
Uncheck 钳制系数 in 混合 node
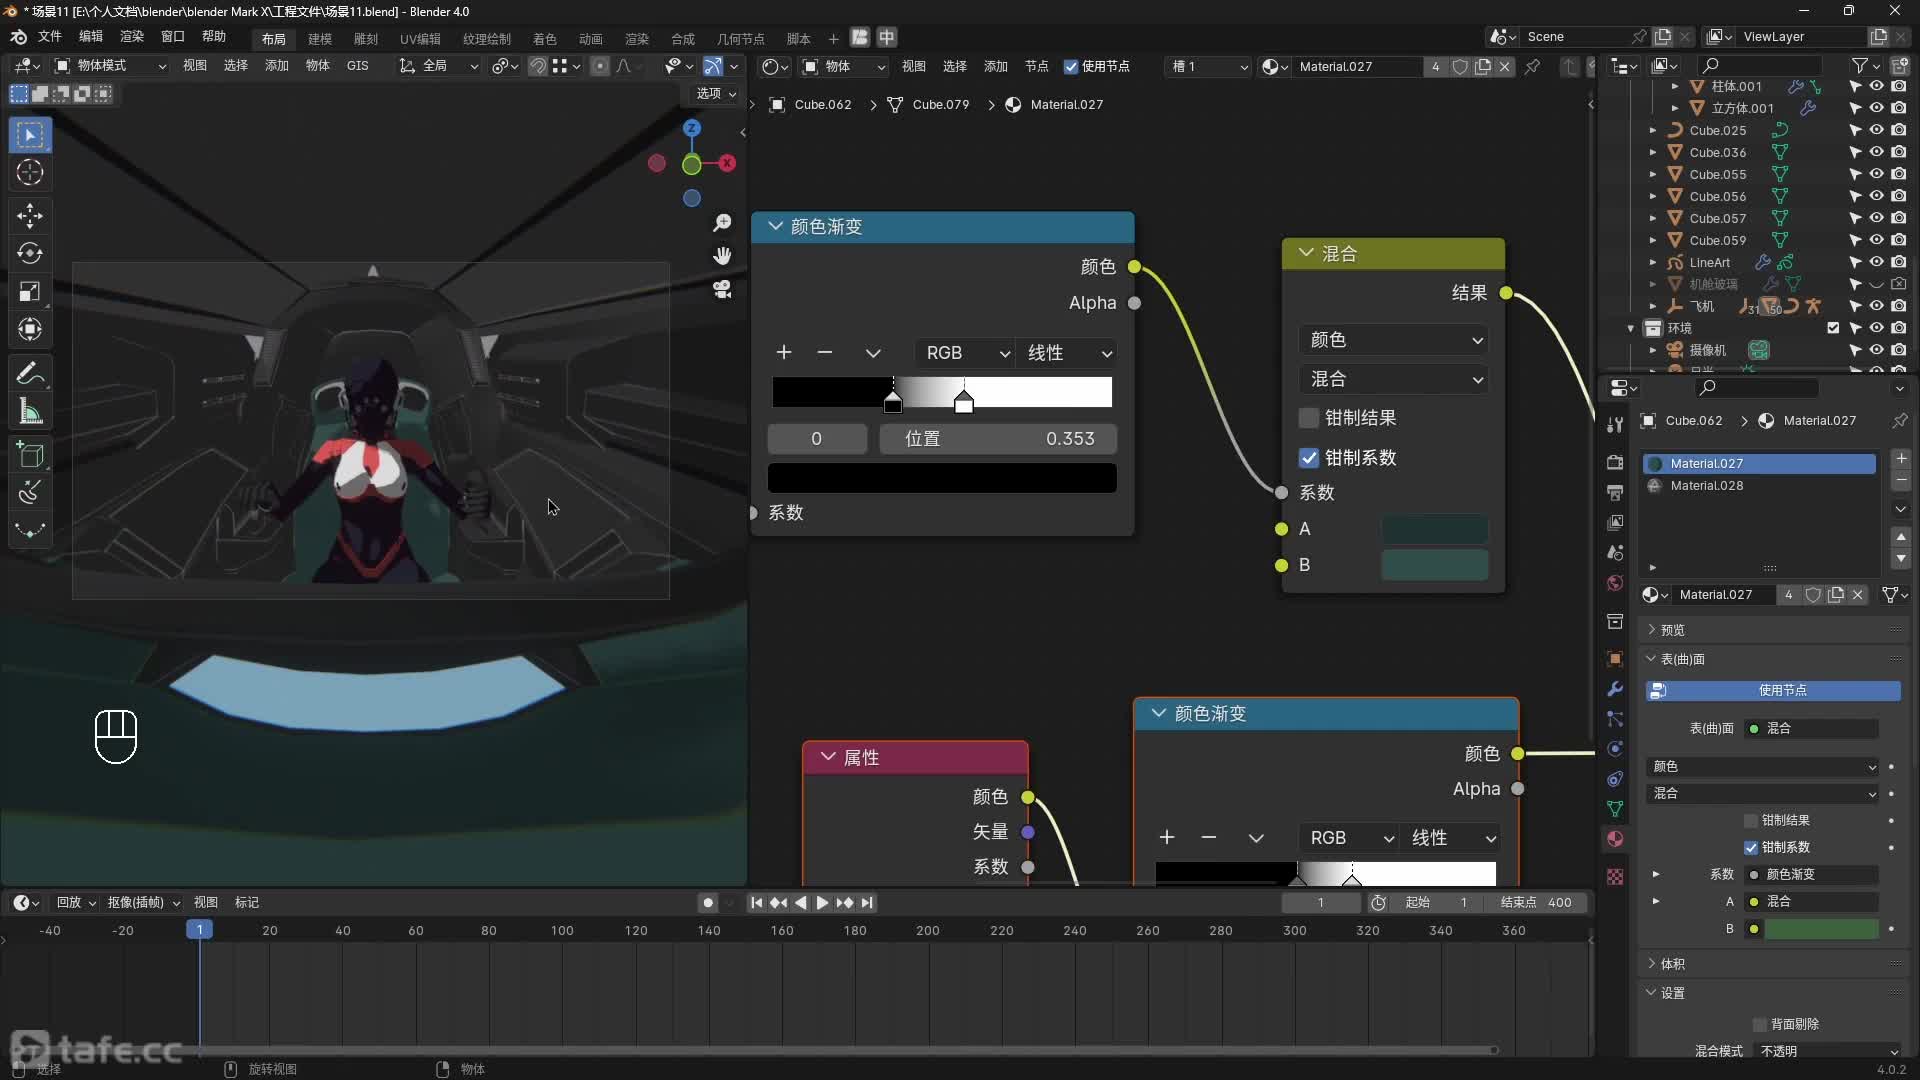[1308, 458]
